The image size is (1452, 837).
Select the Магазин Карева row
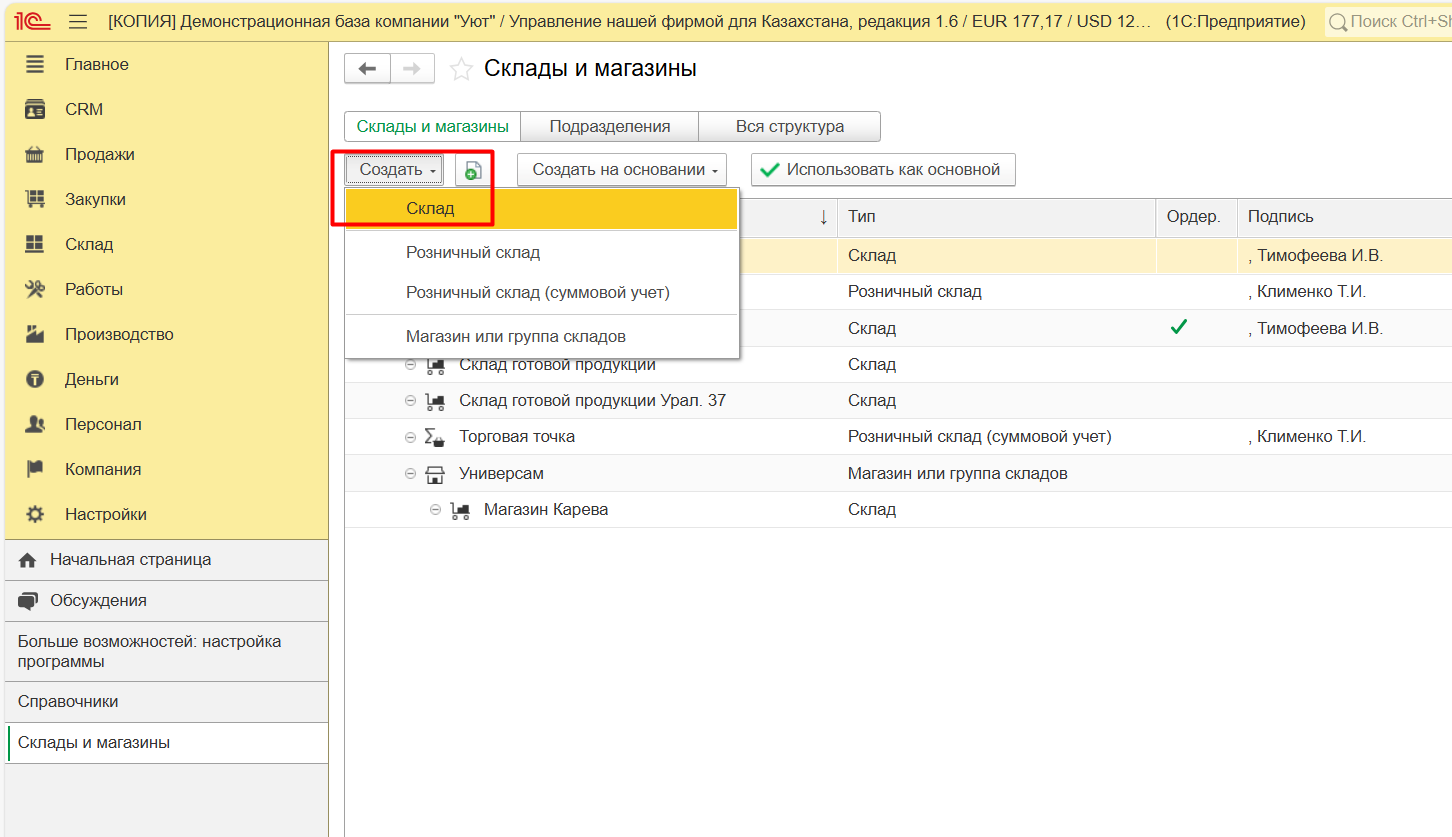[x=545, y=509]
